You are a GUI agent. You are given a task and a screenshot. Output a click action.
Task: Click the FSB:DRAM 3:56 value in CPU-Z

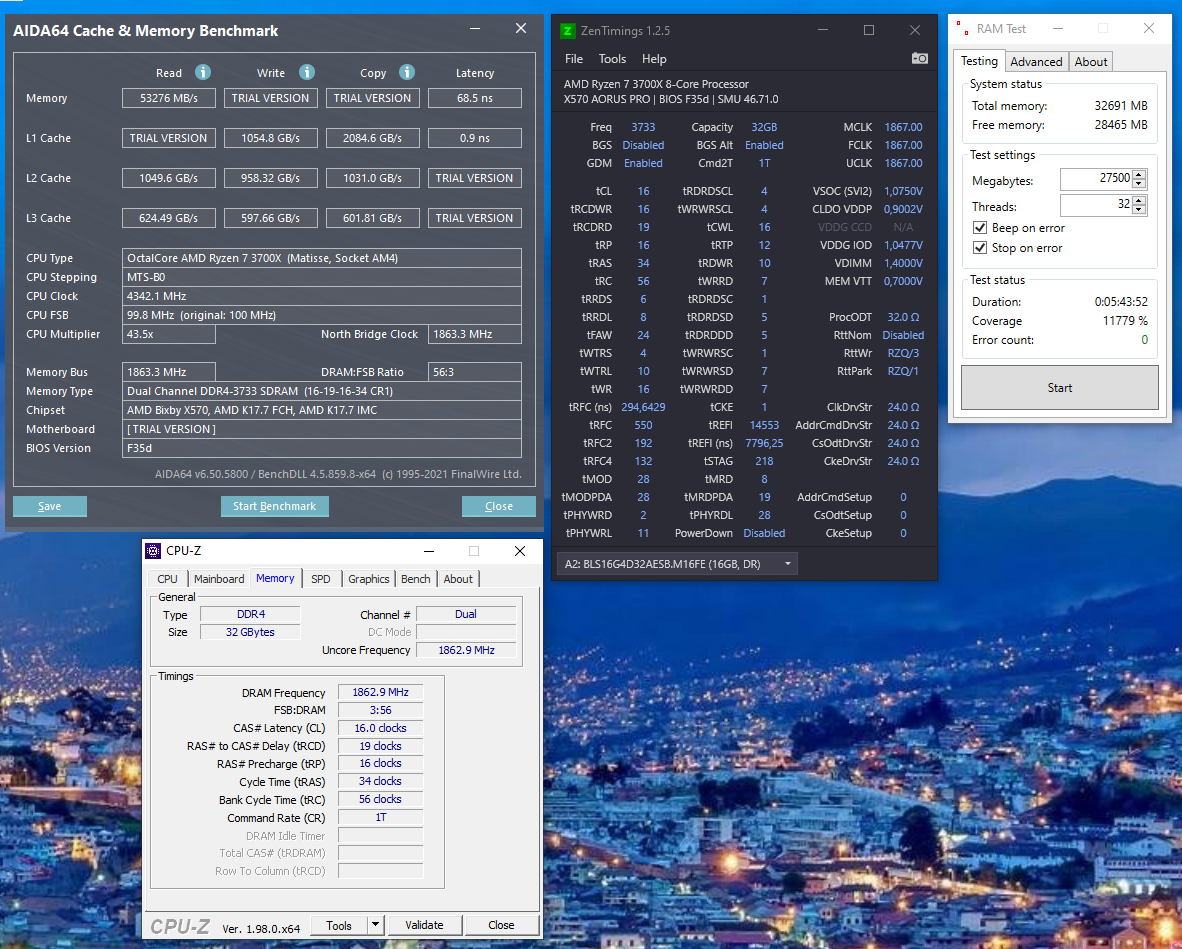coord(381,710)
